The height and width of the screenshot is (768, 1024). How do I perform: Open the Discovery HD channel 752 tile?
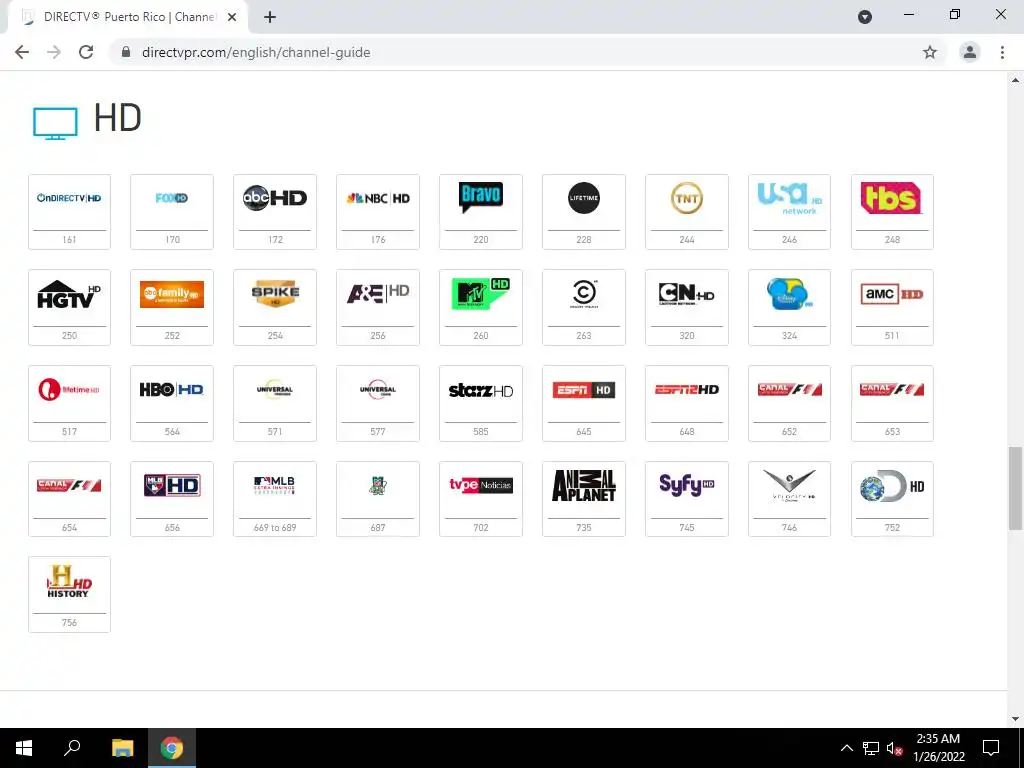pos(892,499)
